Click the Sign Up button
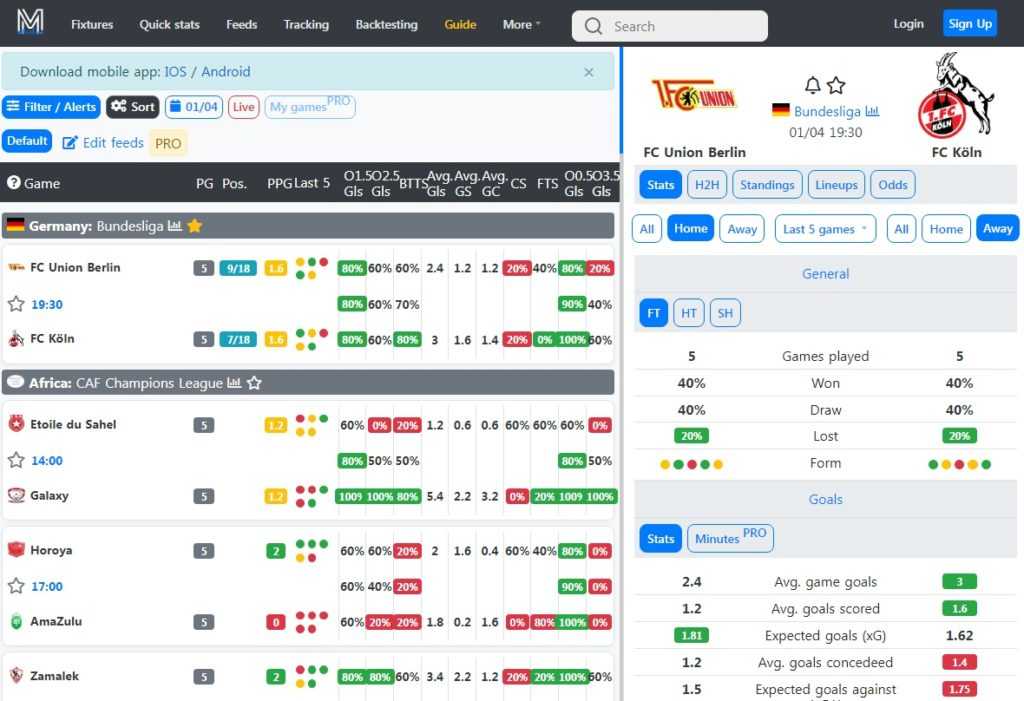 [969, 24]
